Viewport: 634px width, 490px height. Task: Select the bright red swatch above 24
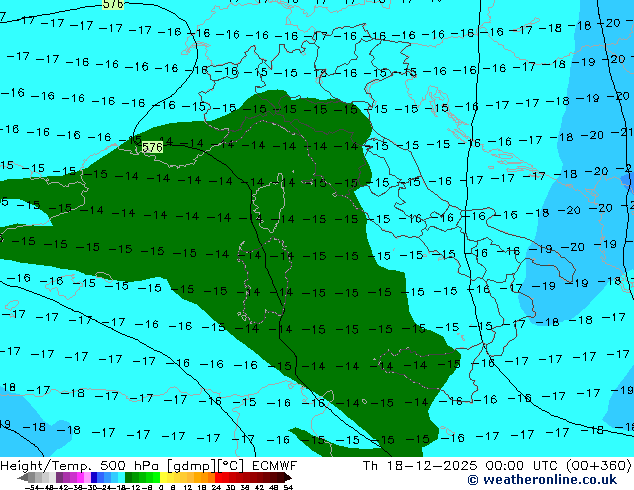click(218, 477)
